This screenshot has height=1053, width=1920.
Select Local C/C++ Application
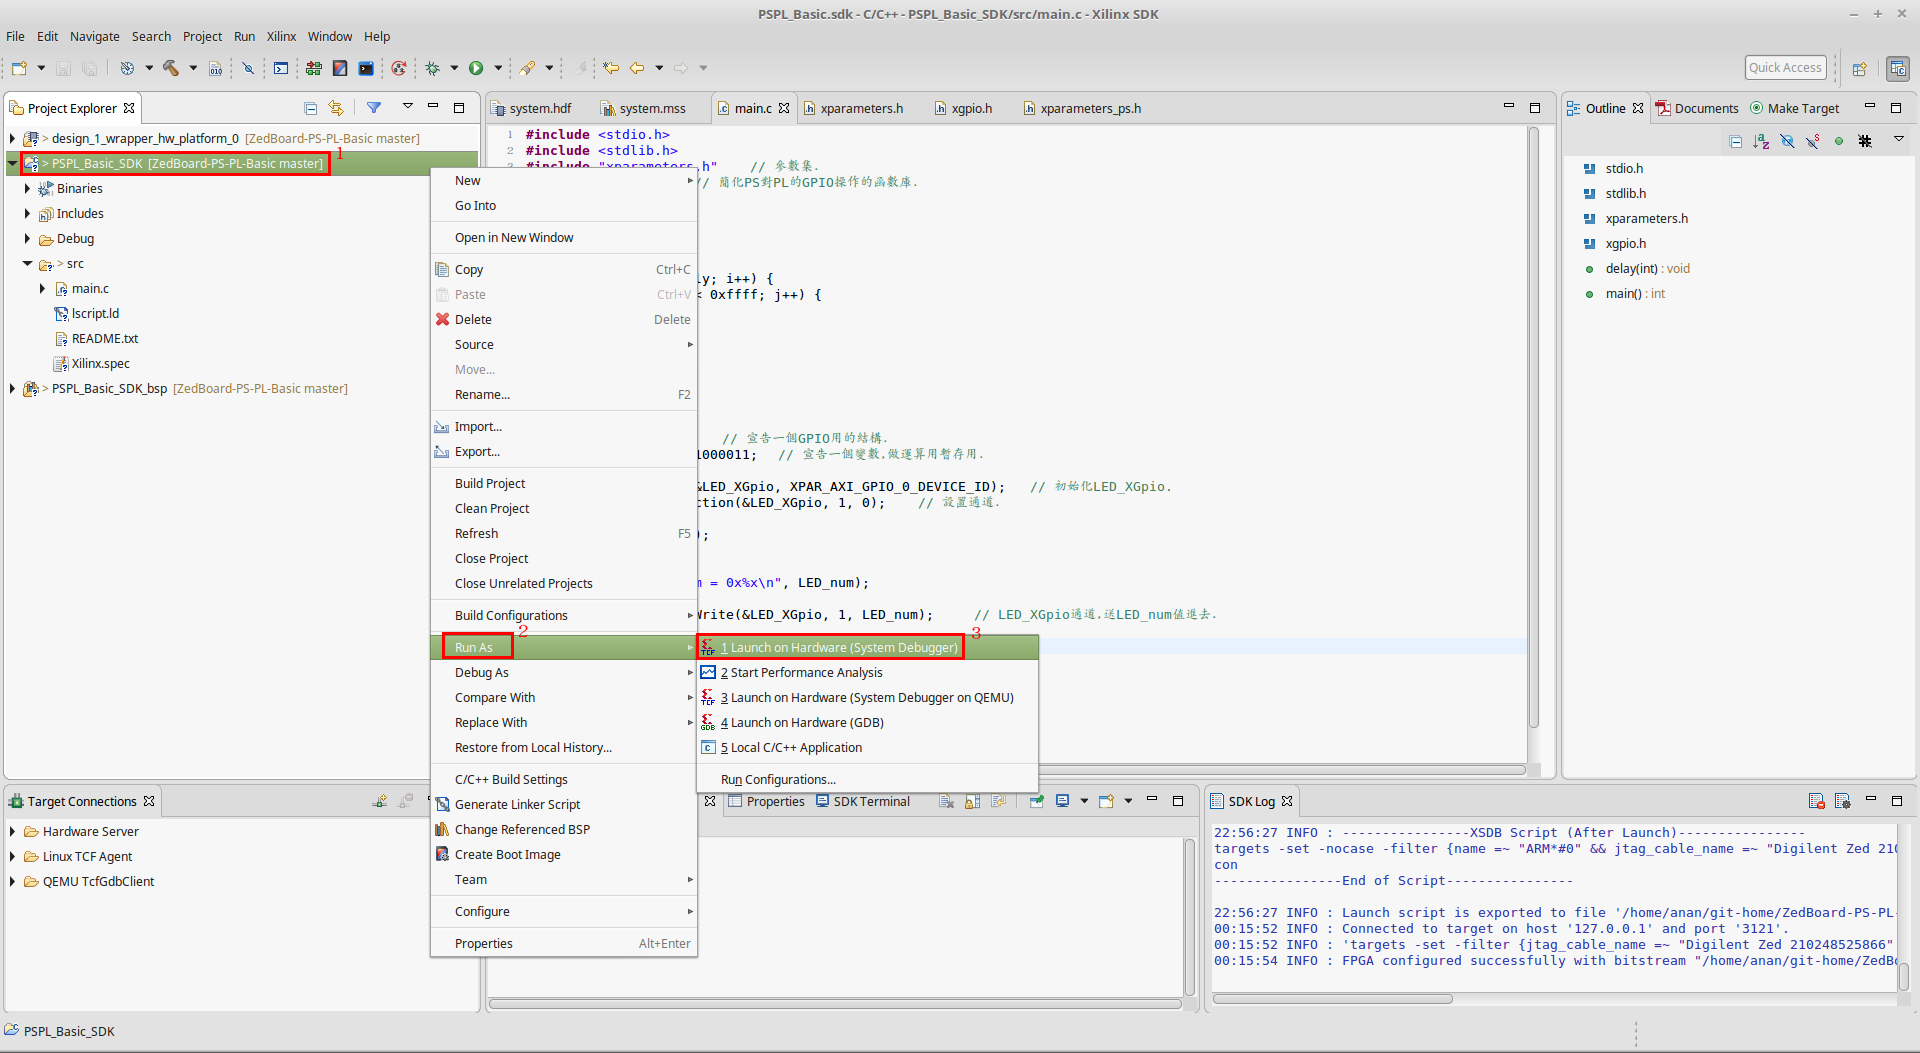pyautogui.click(x=867, y=747)
